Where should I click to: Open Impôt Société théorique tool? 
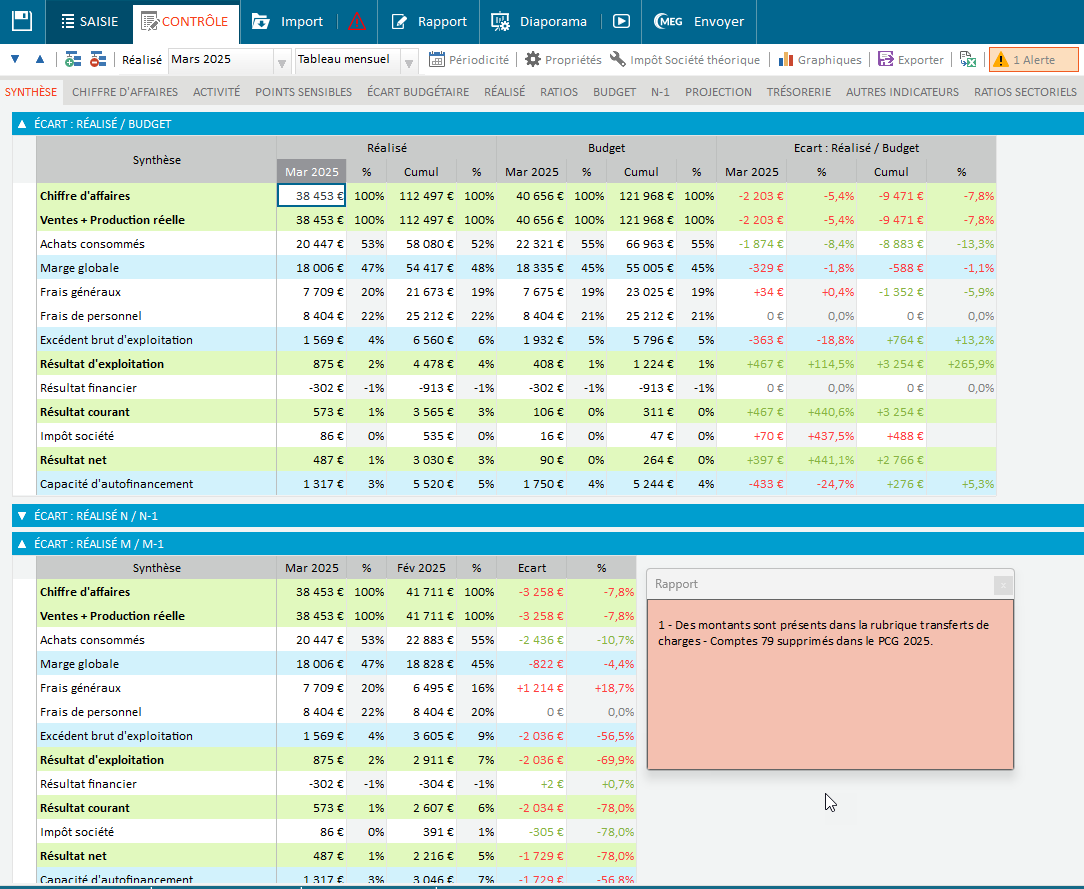(x=684, y=60)
